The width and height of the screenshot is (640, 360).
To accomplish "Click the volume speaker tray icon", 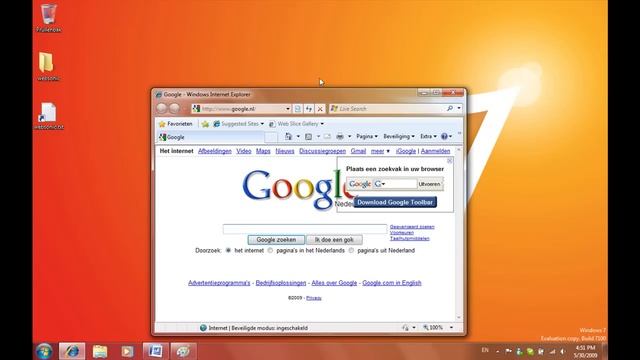I will 563,351.
